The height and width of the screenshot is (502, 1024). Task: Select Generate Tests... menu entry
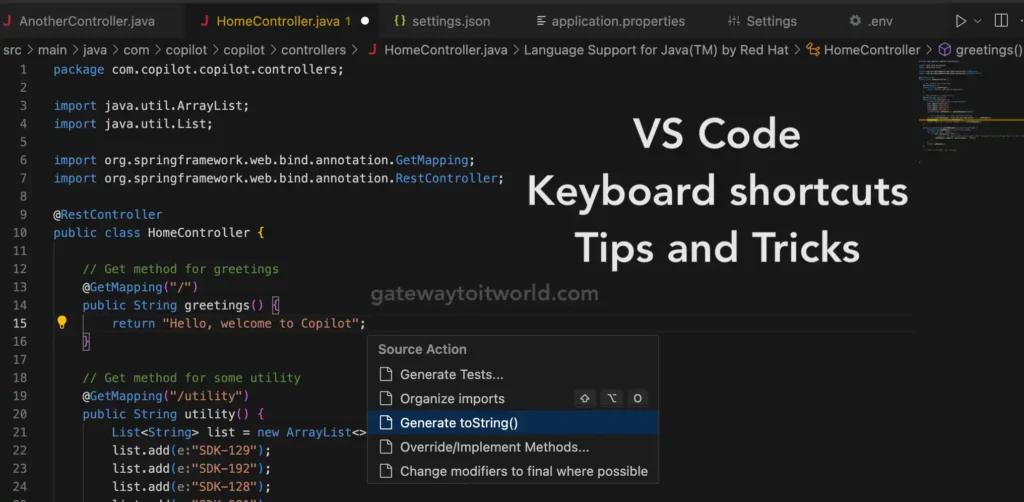[x=451, y=375]
